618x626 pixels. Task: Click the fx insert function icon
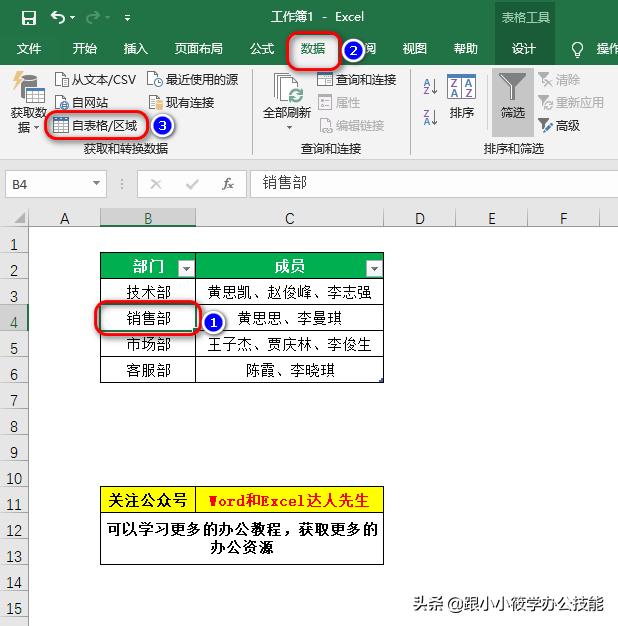point(228,184)
